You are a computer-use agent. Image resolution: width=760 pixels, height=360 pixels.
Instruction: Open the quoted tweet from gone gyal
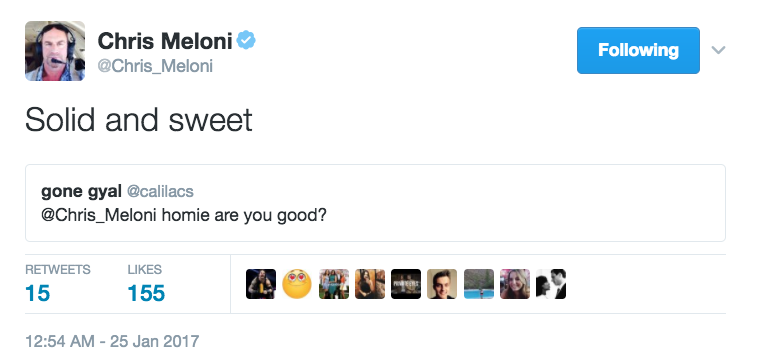pos(375,203)
